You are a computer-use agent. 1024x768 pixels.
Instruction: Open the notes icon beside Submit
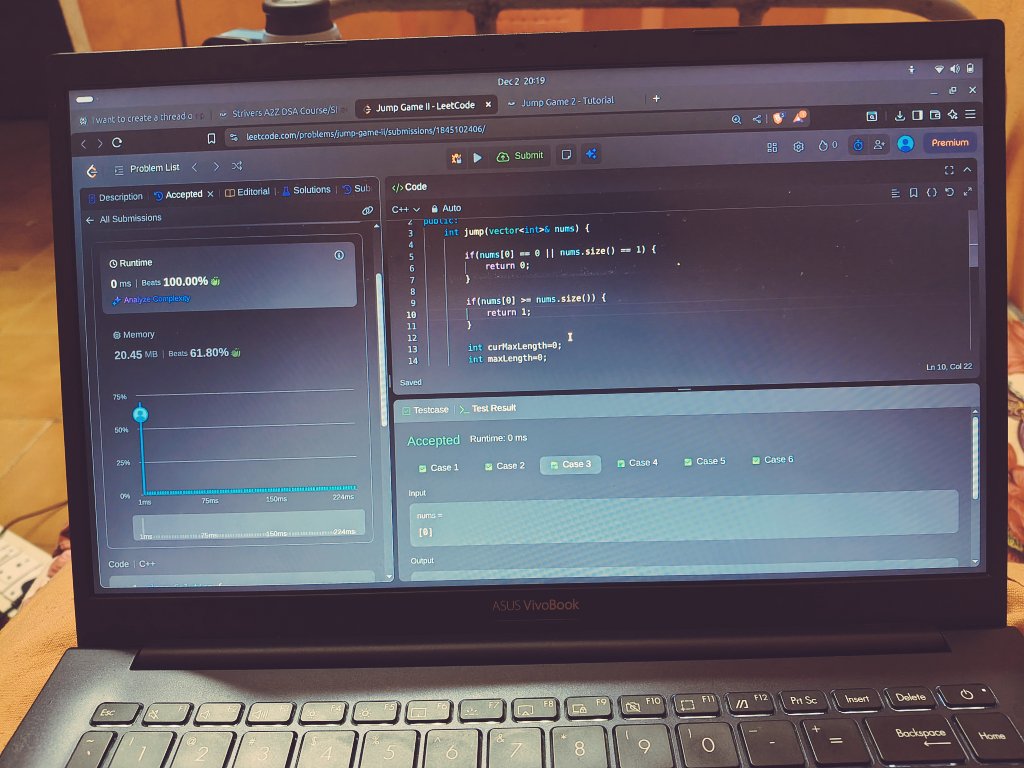[566, 154]
